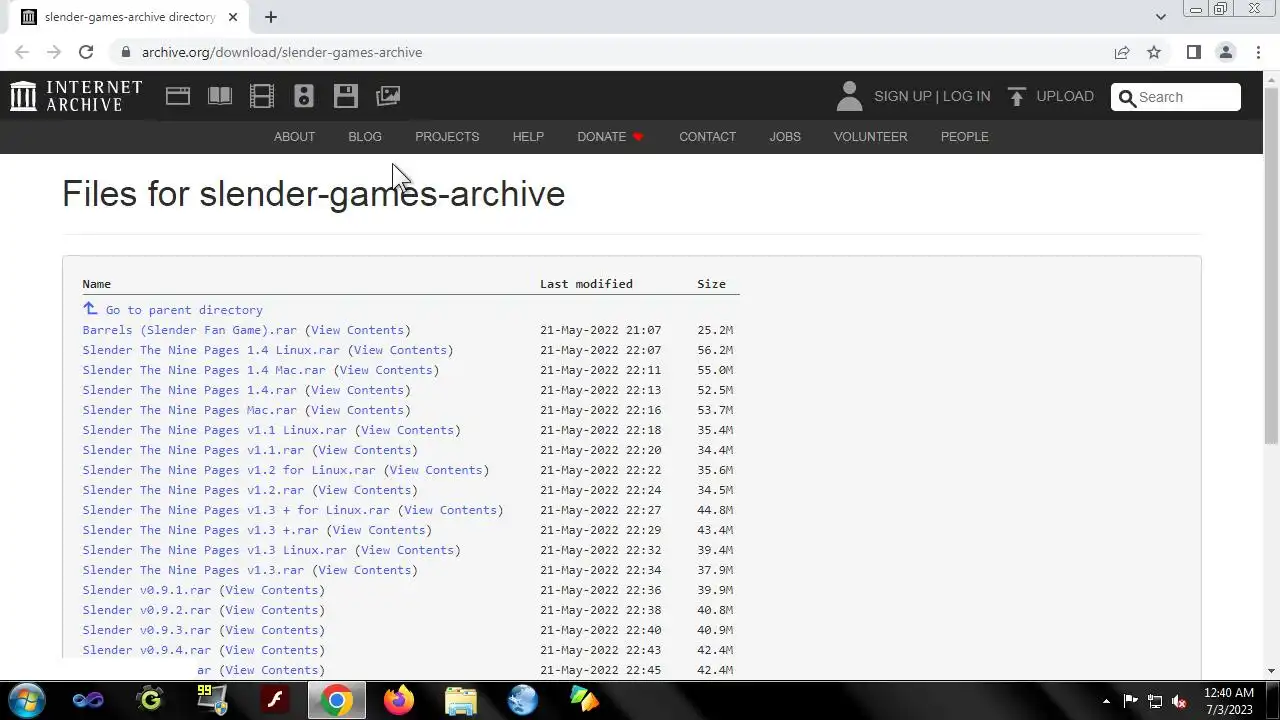Click the page vertical scrollbar thumb
1280x720 pixels.
[x=1272, y=264]
